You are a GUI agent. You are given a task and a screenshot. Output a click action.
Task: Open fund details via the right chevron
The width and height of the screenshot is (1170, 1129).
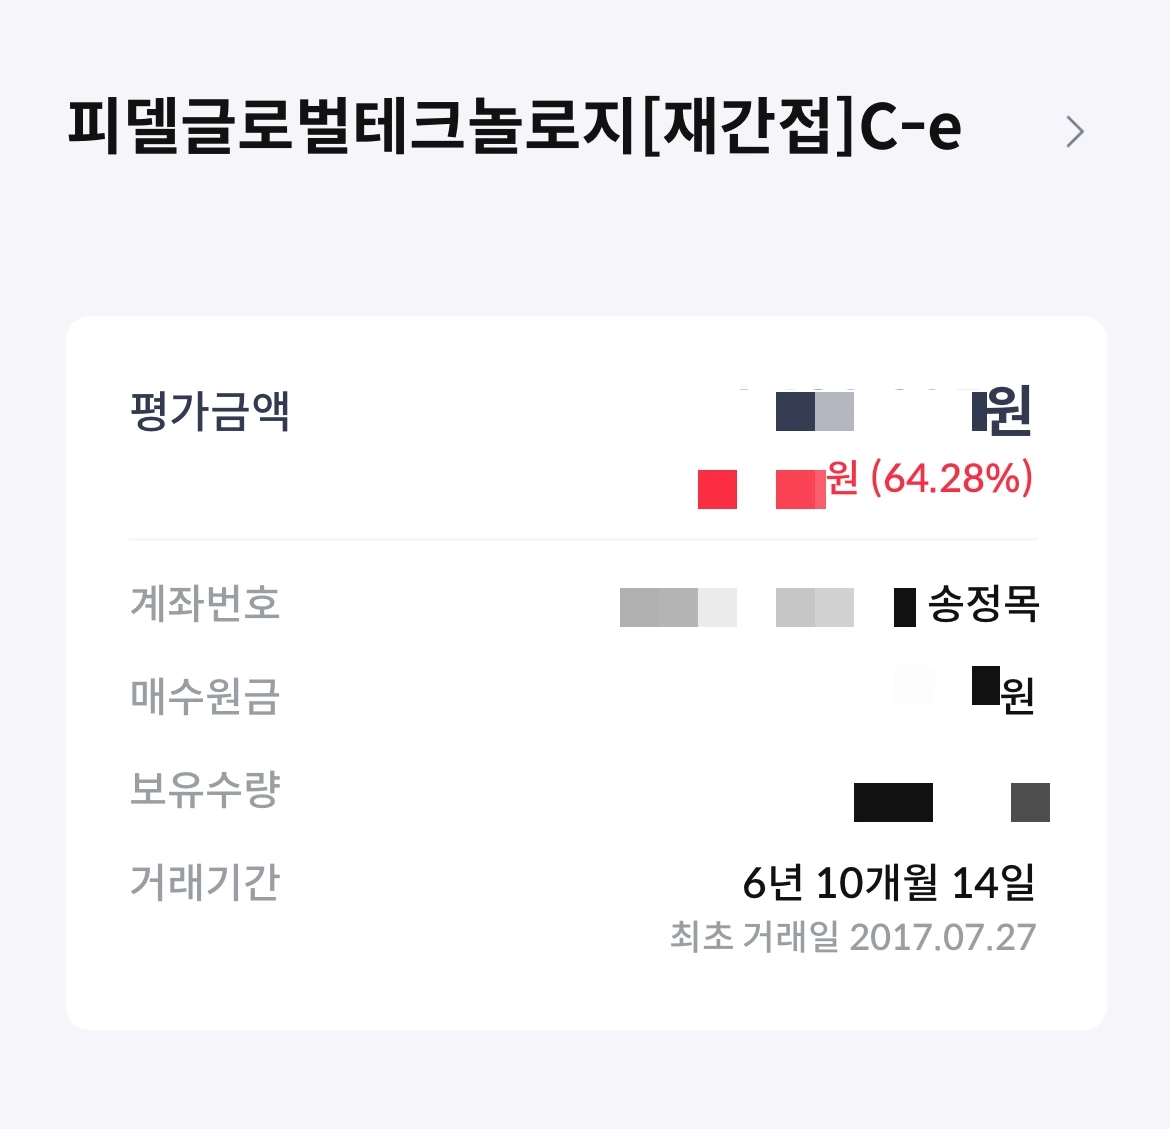(x=1075, y=131)
